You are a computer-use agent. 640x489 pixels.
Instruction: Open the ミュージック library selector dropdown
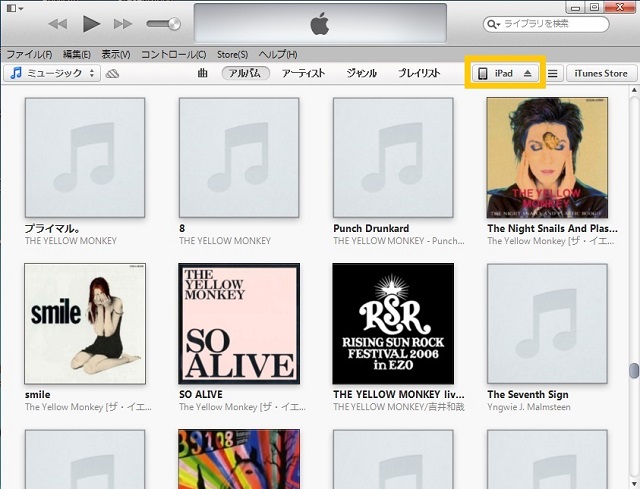(52, 73)
